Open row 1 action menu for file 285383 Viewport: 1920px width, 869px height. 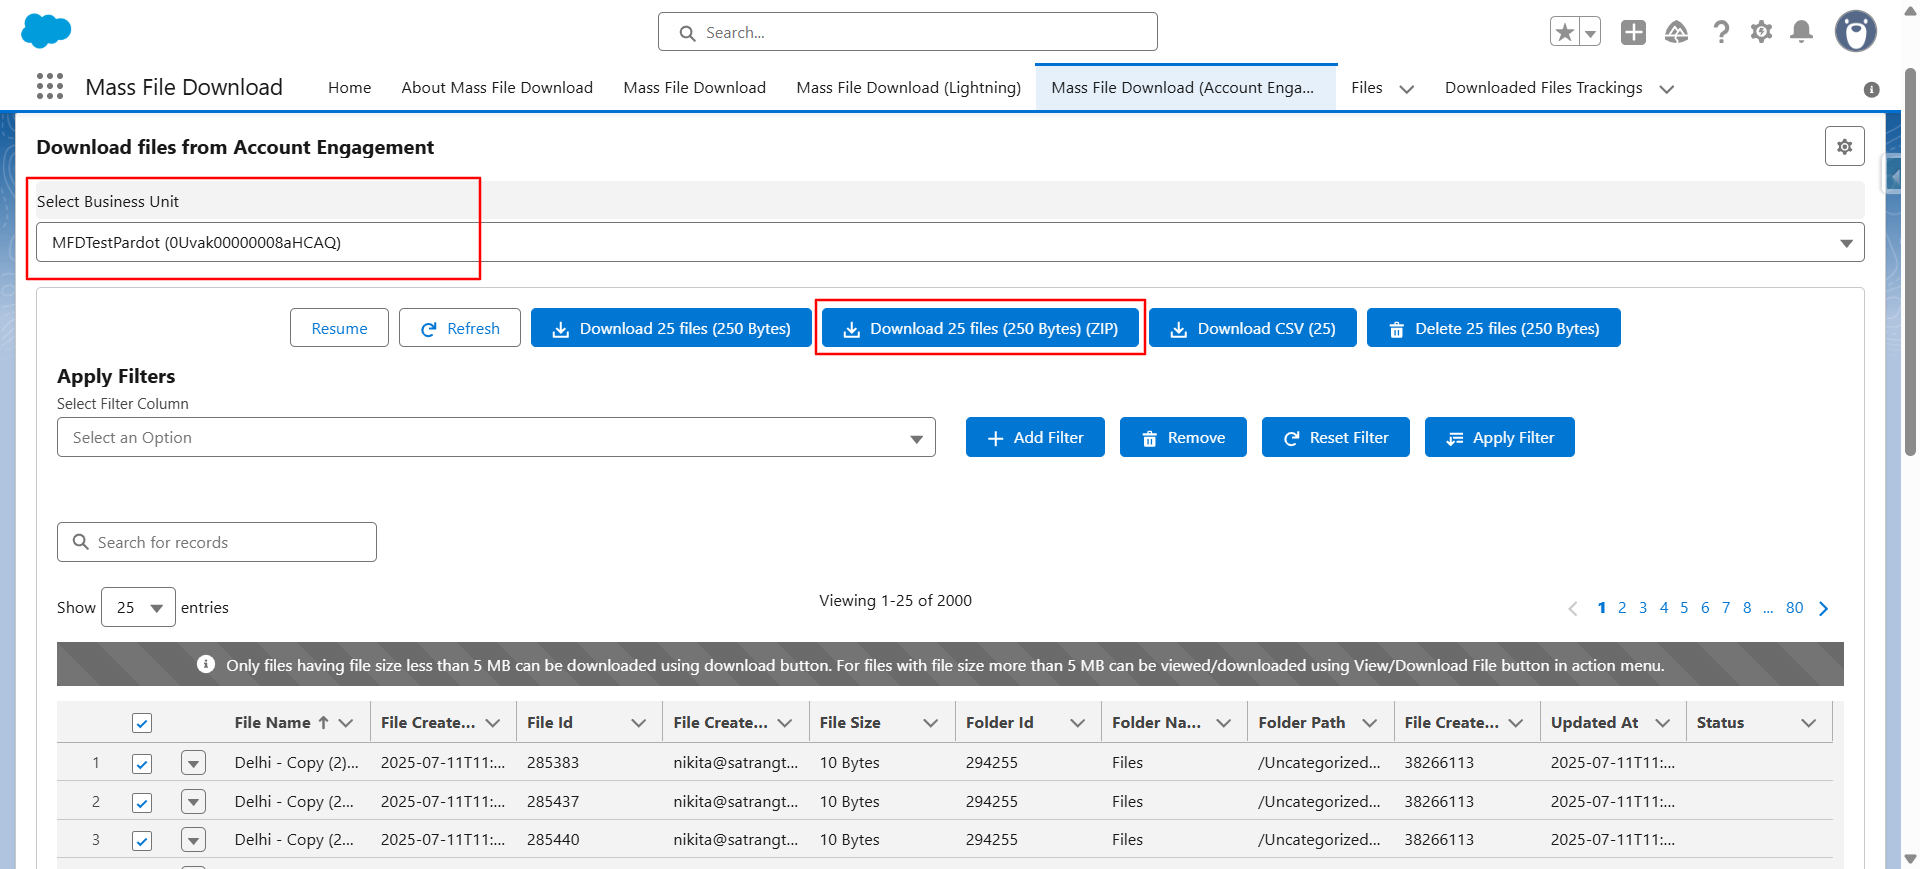click(193, 763)
